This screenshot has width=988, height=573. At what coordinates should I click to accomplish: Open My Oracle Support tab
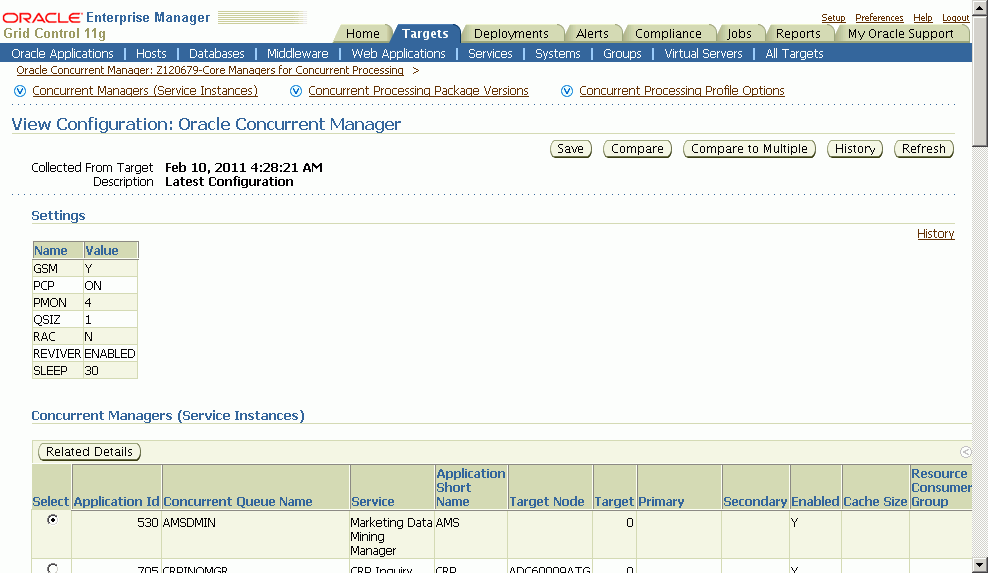pyautogui.click(x=900, y=33)
